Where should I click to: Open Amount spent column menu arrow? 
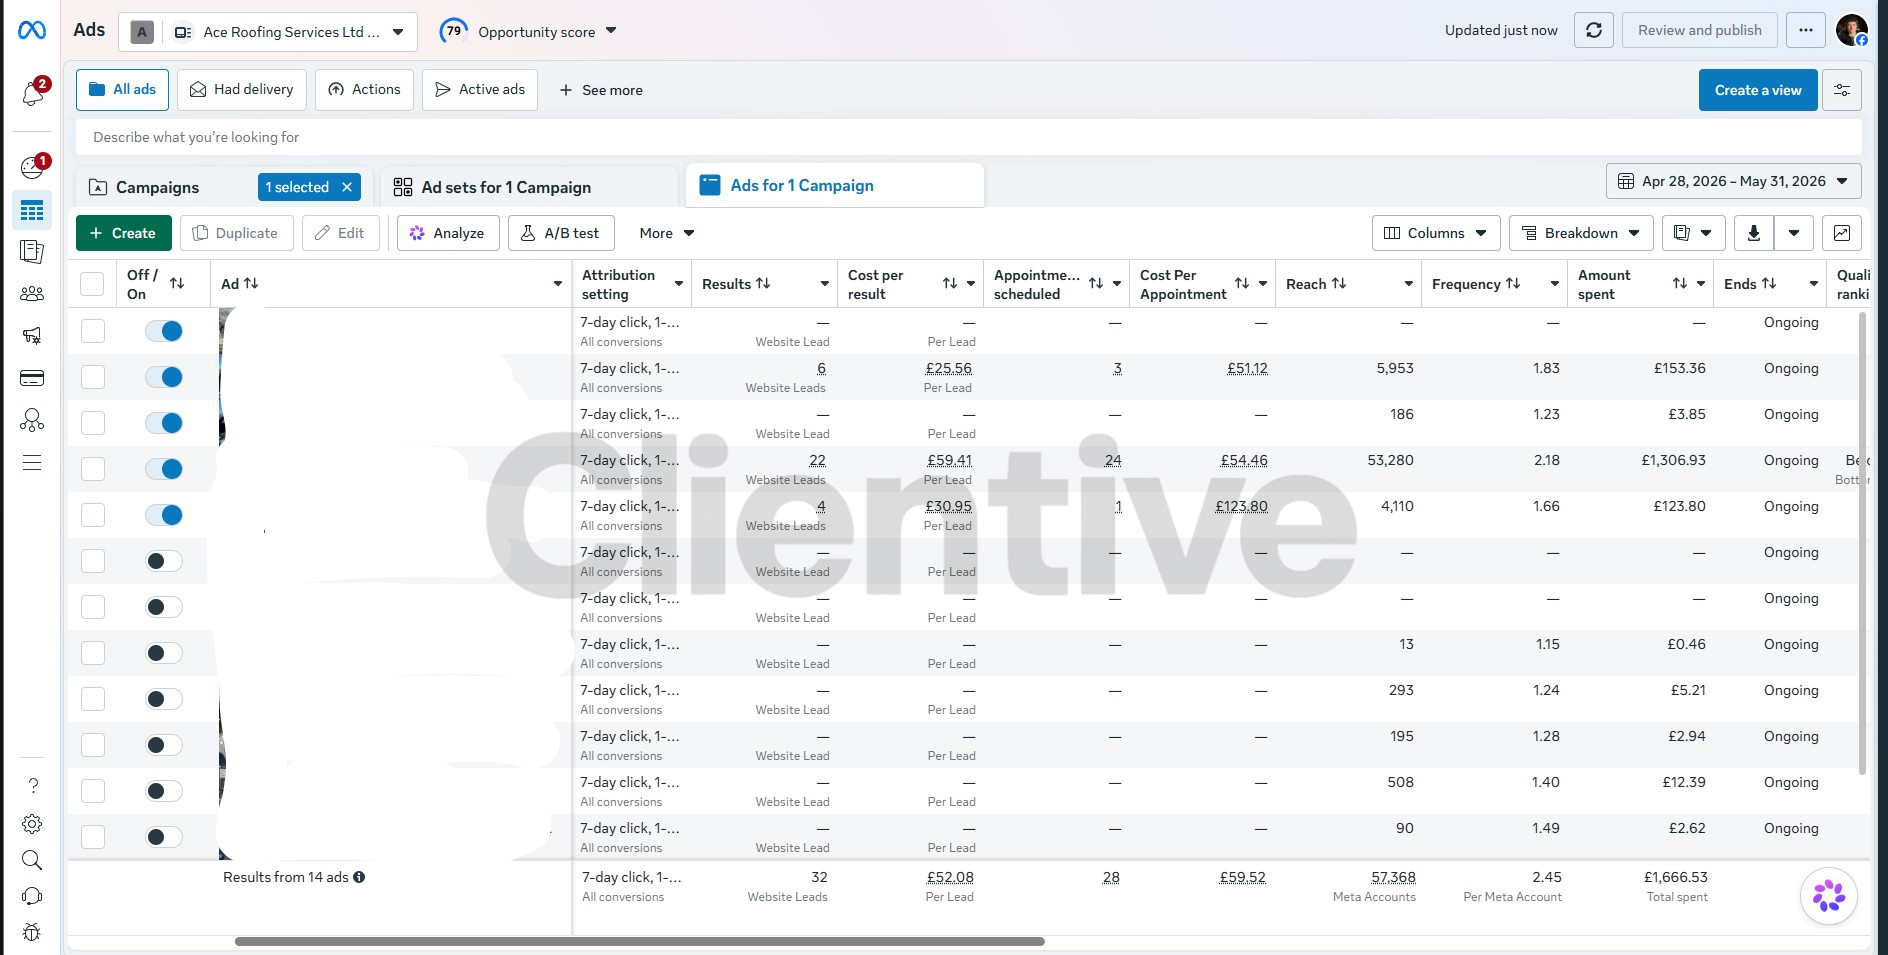(1701, 284)
